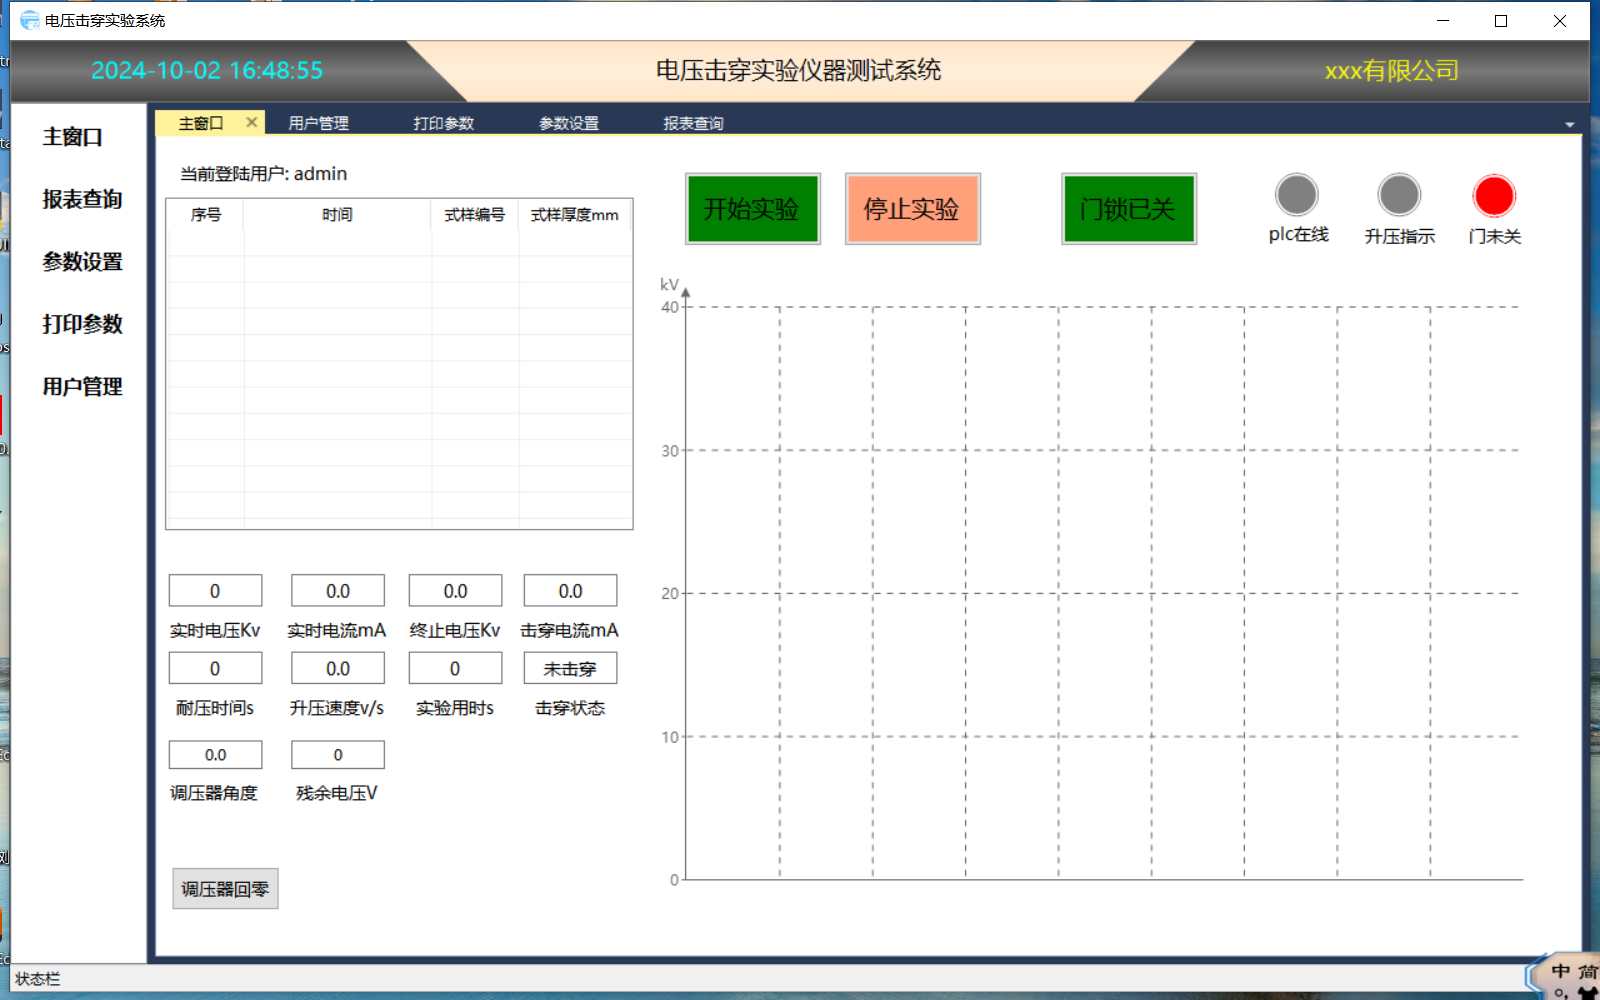Click the 电压击穿实验仪器测试系统 title banner
Viewport: 1600px width, 1000px height.
tap(798, 70)
